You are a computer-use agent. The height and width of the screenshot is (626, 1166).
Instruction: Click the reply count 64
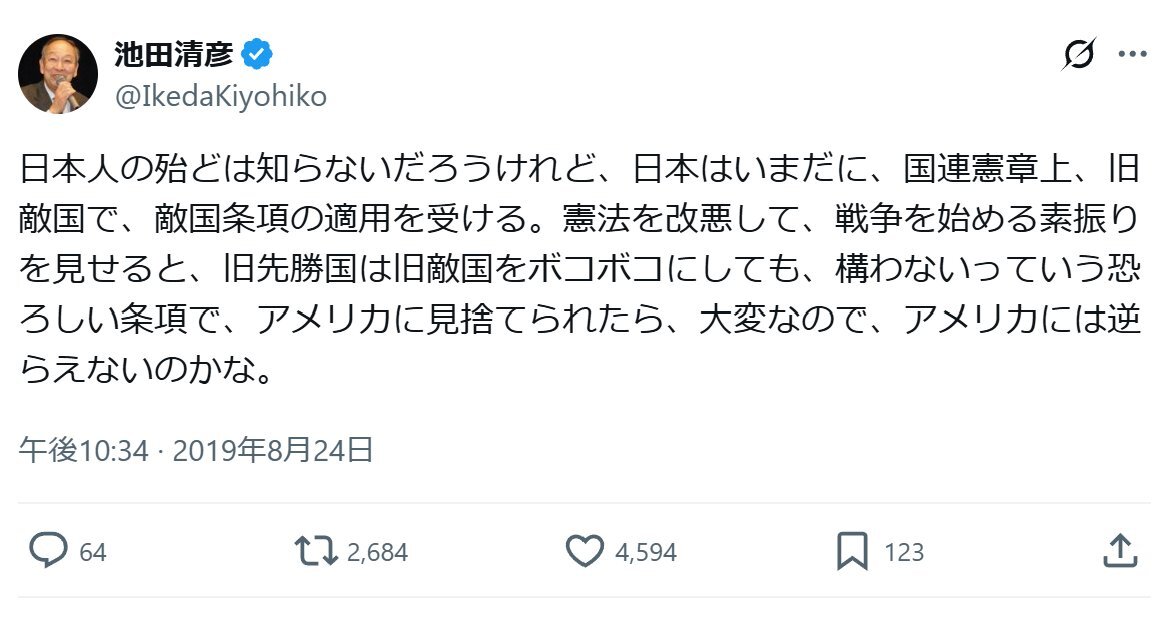click(x=92, y=552)
